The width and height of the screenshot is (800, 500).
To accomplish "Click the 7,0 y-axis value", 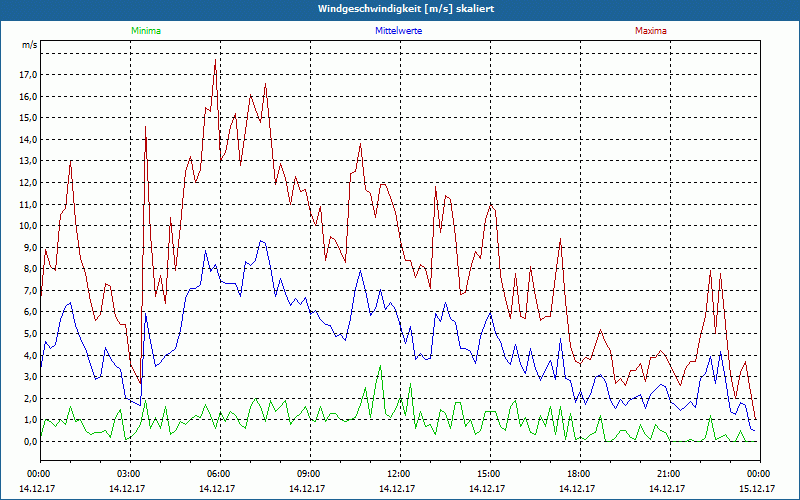I will [x=30, y=291].
